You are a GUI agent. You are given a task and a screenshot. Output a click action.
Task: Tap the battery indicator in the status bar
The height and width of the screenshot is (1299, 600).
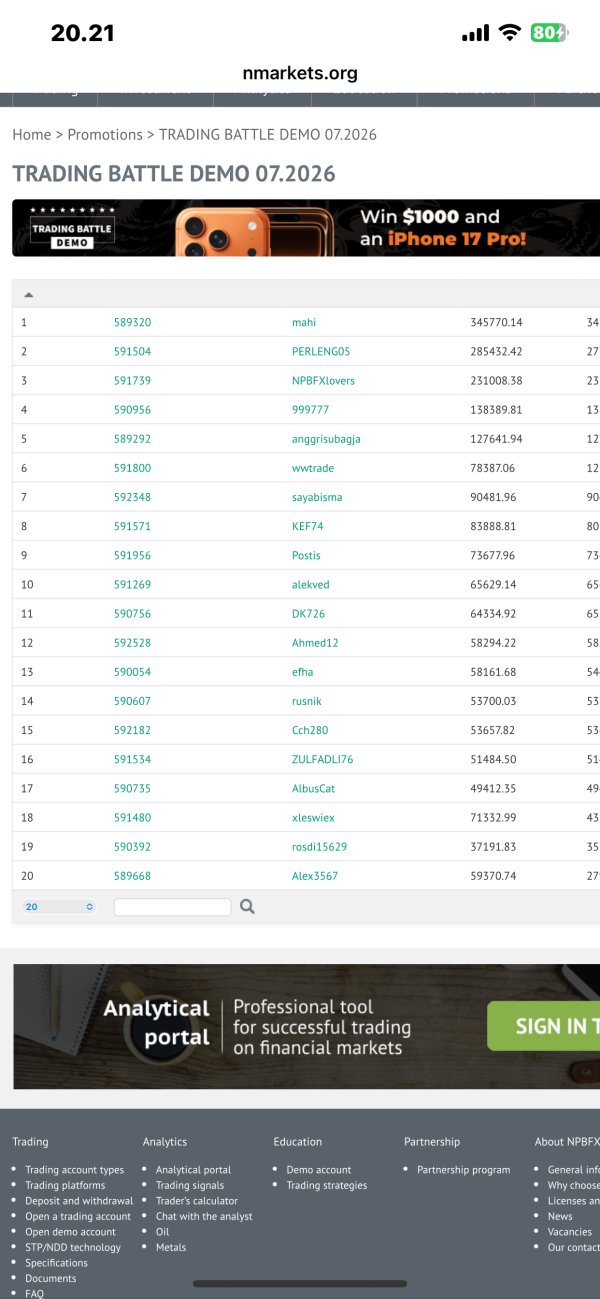548,33
